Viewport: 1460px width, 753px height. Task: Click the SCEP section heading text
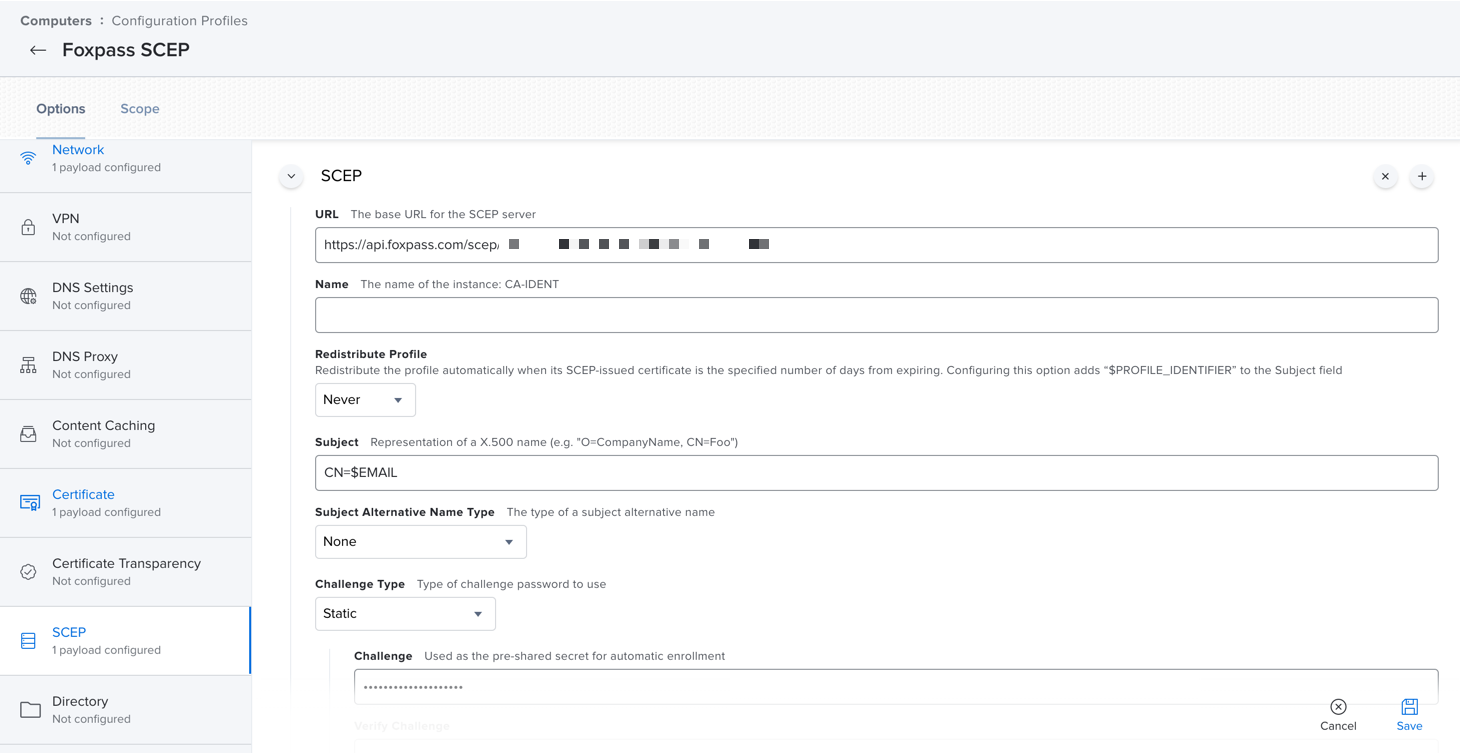(341, 176)
